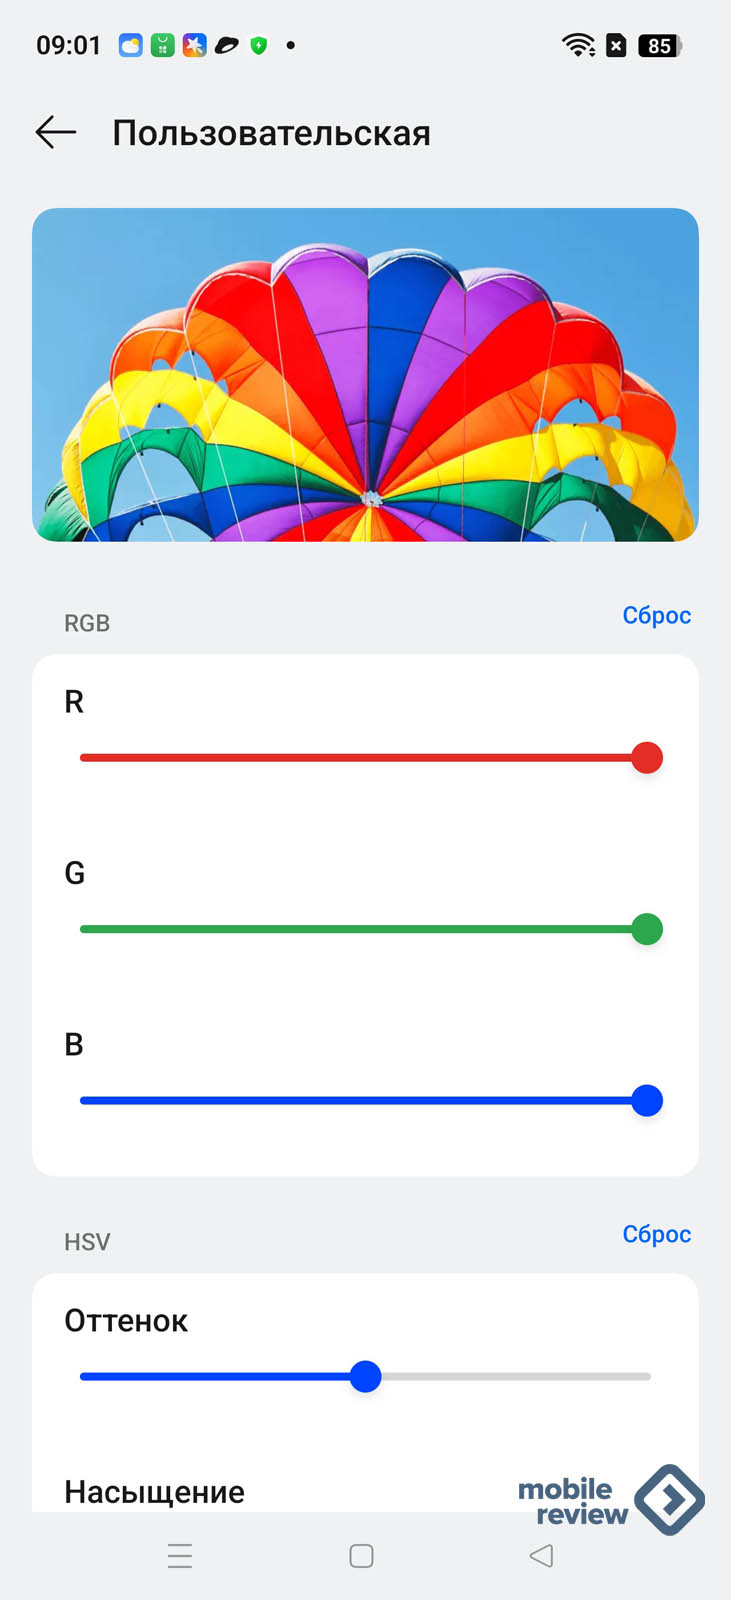
Task: Tap the Wi-Fi status icon
Action: pyautogui.click(x=578, y=45)
